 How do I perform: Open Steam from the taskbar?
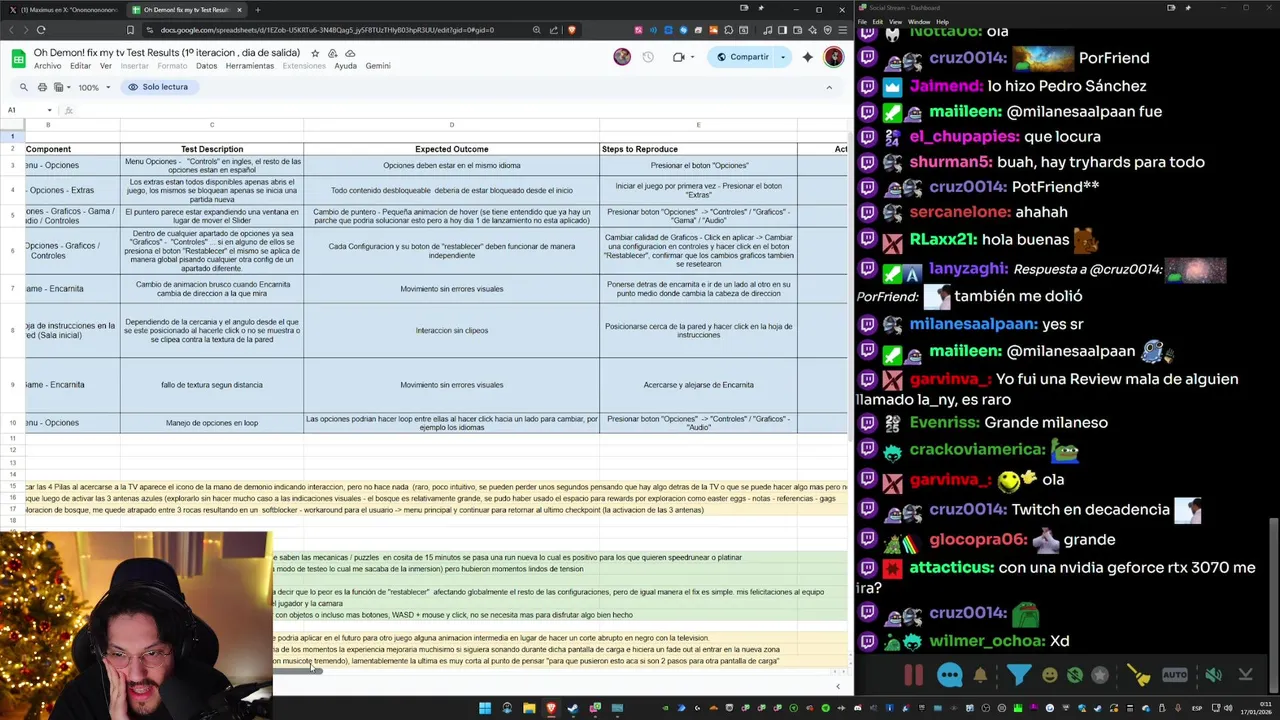573,709
